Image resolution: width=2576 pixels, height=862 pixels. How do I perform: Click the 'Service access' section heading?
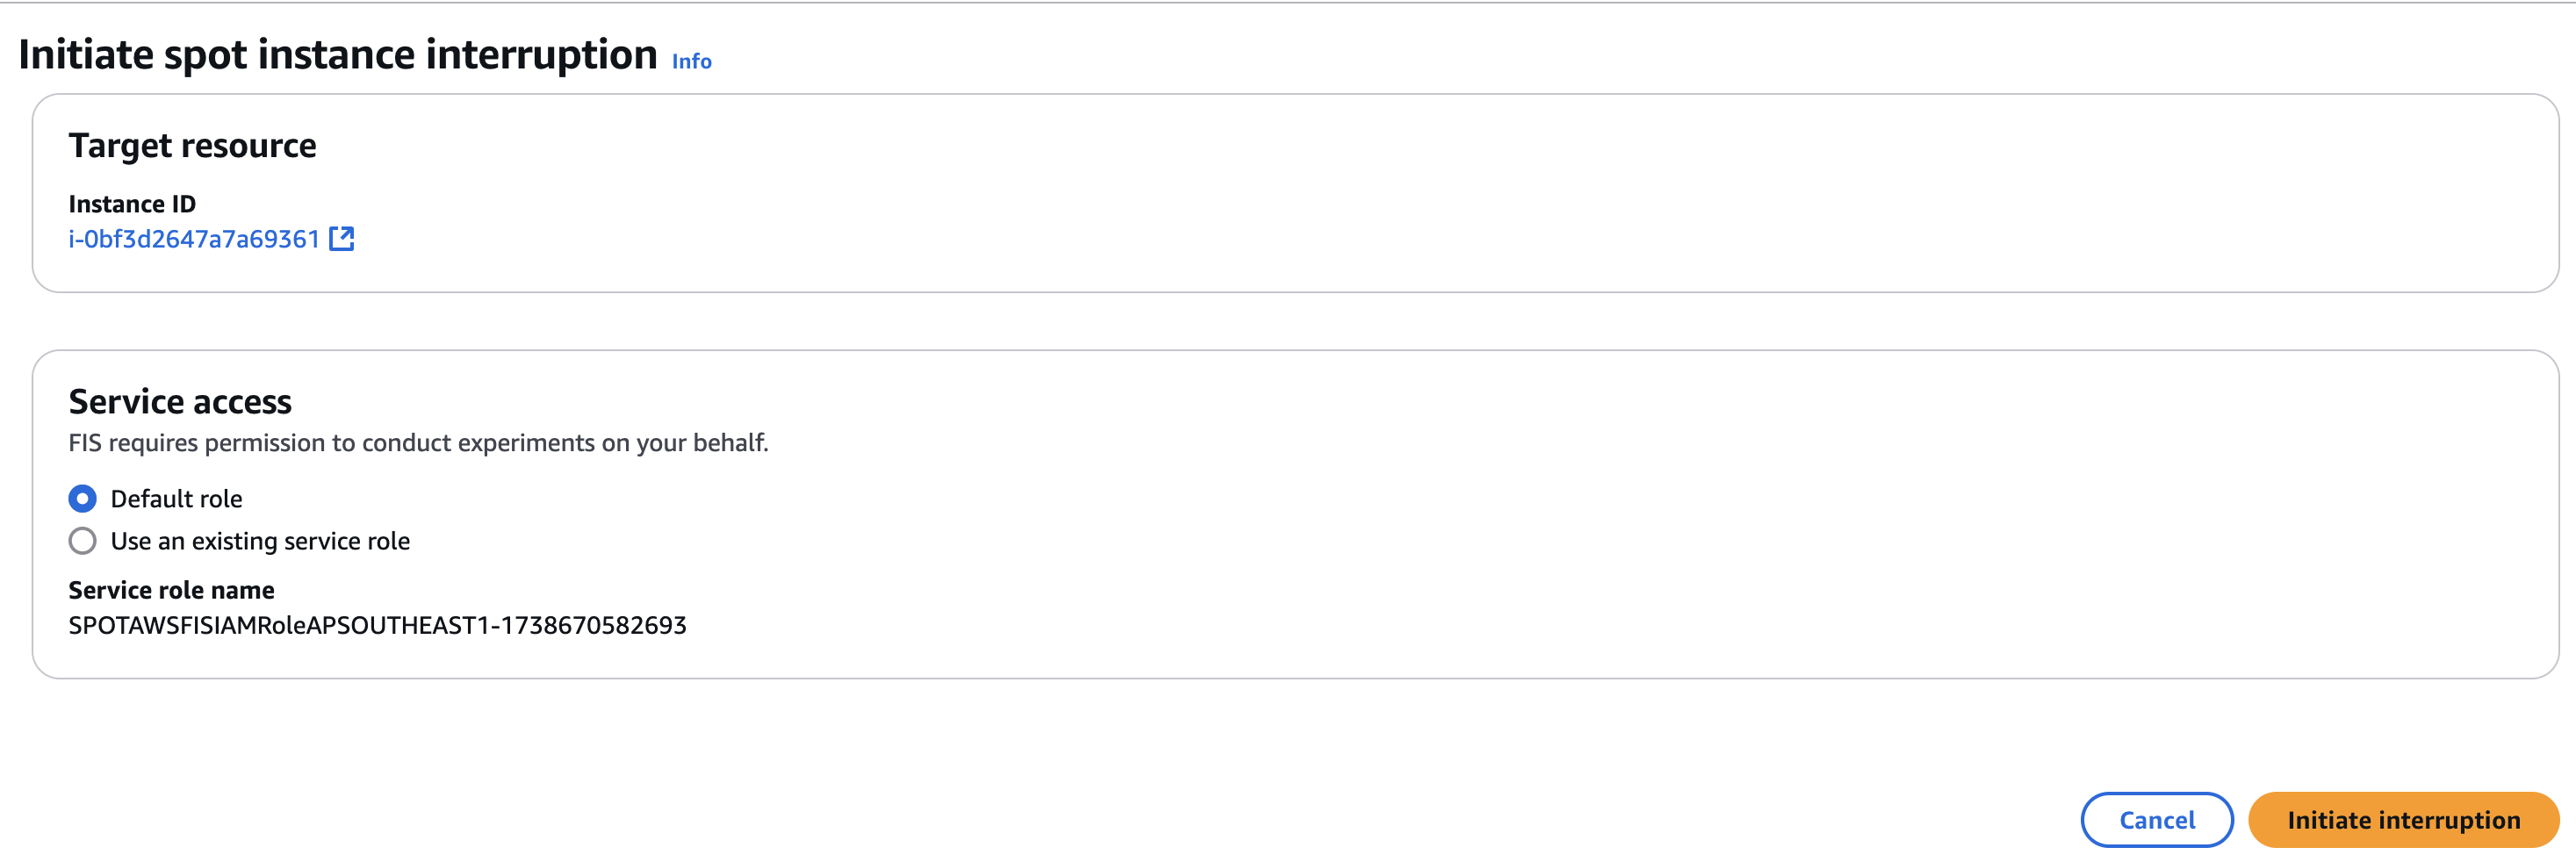tap(180, 402)
